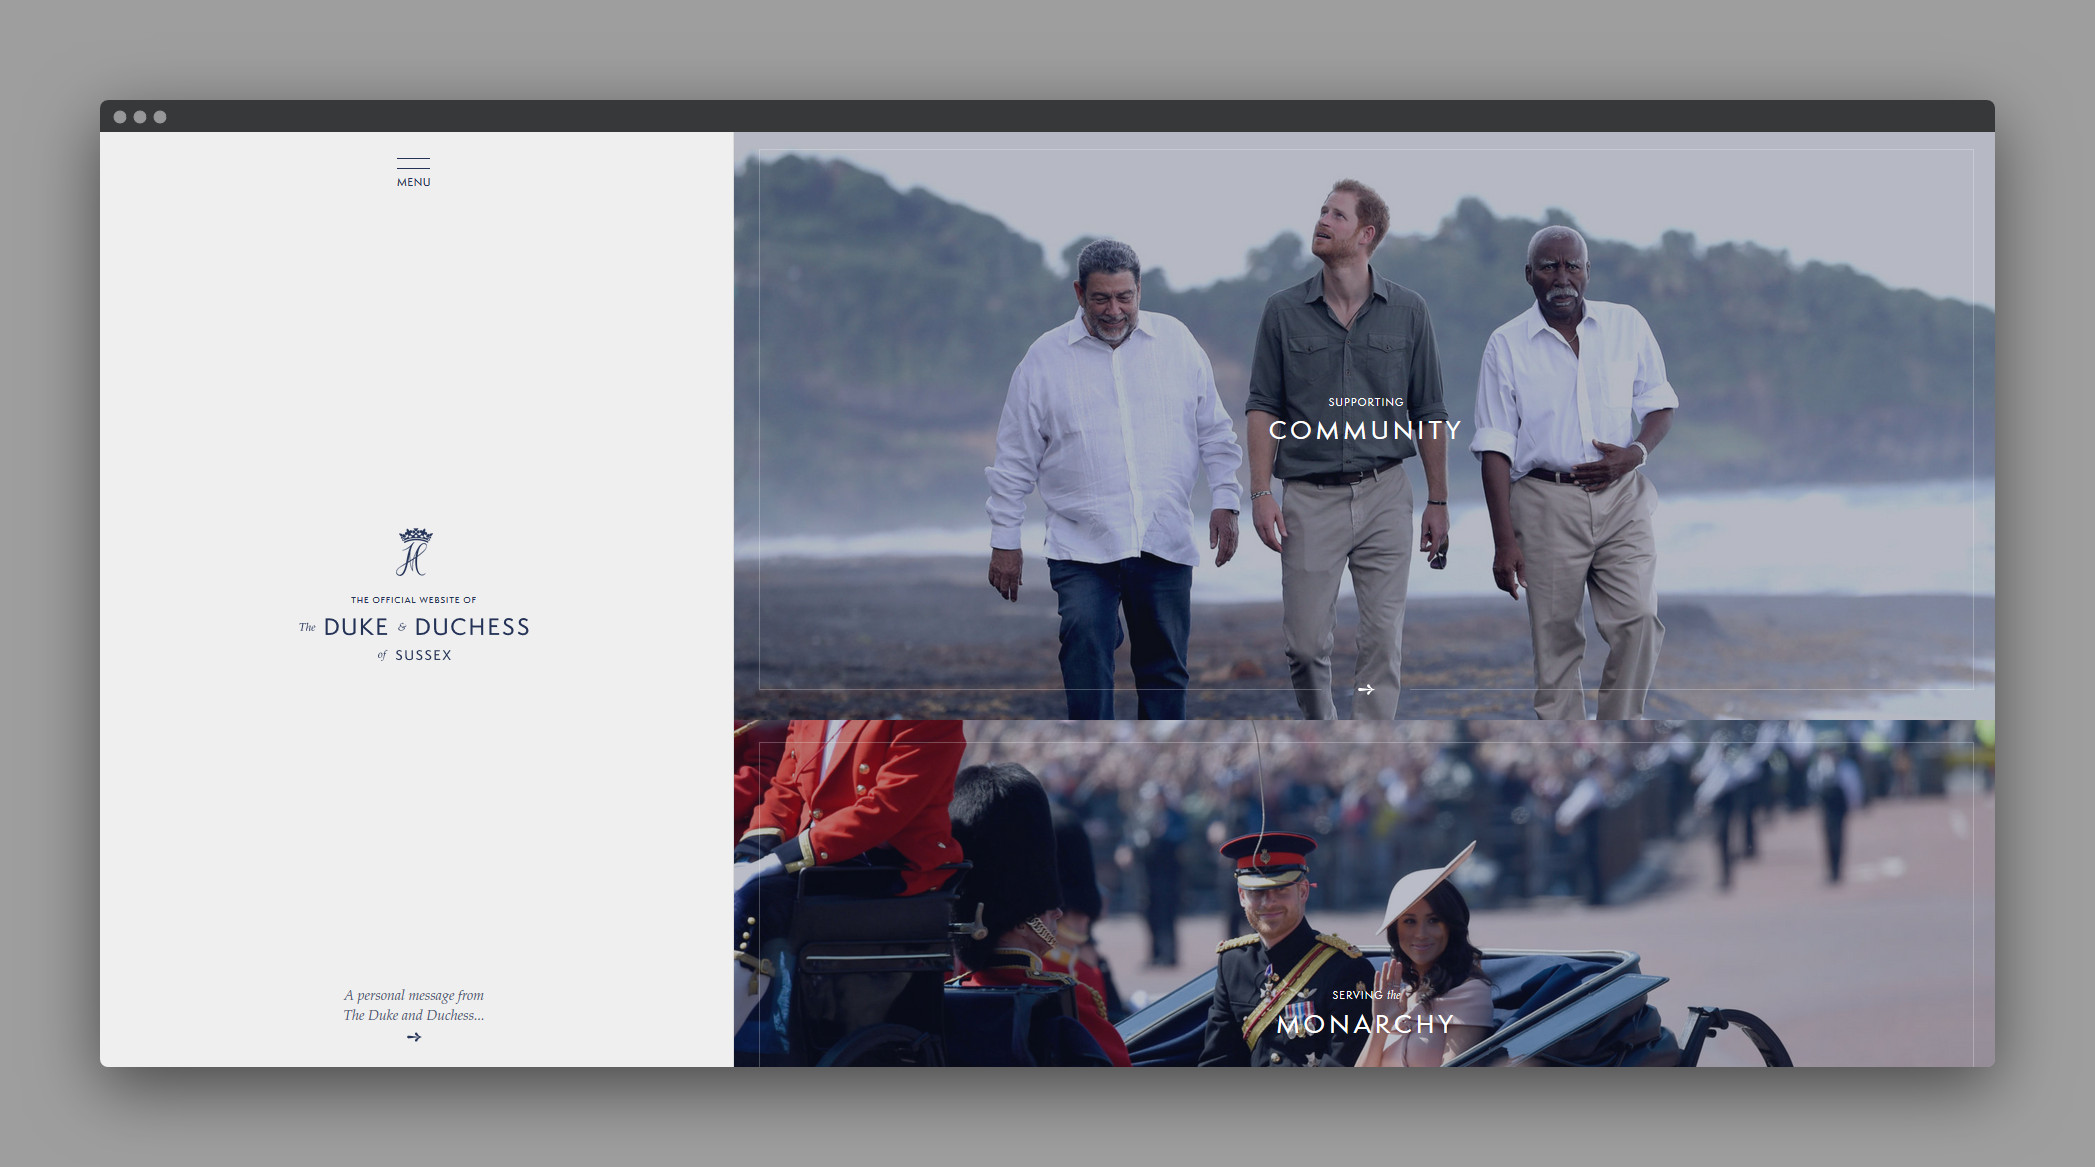Click the carriage parade monarchy photo

(x=1364, y=893)
